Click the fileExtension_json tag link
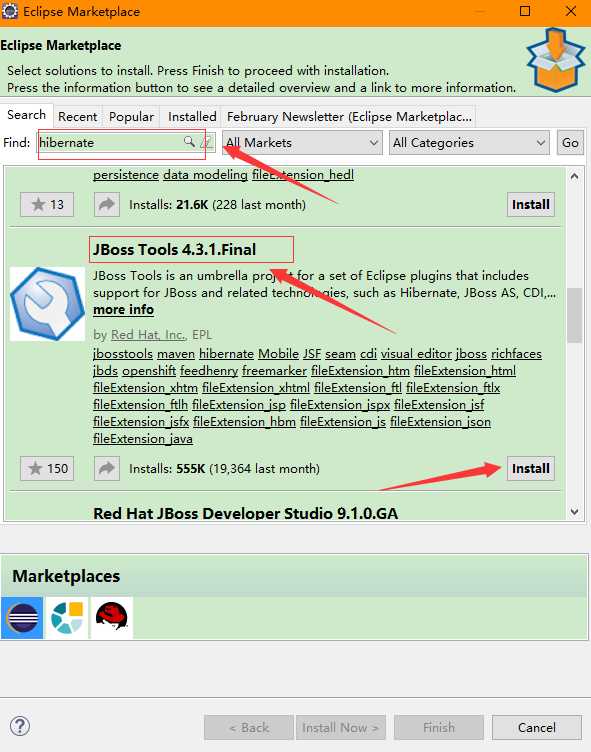The image size is (591, 752). [x=440, y=422]
